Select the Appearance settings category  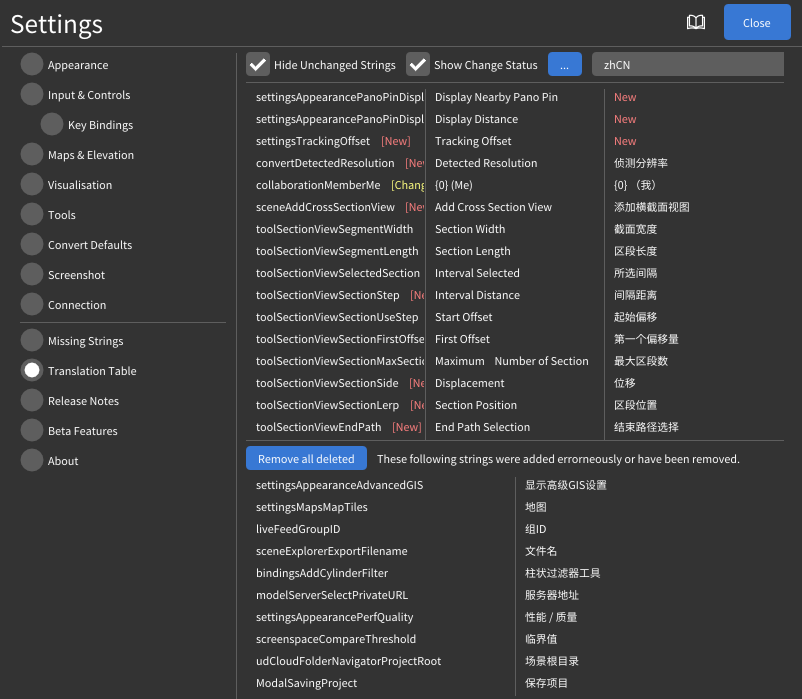tap(77, 65)
